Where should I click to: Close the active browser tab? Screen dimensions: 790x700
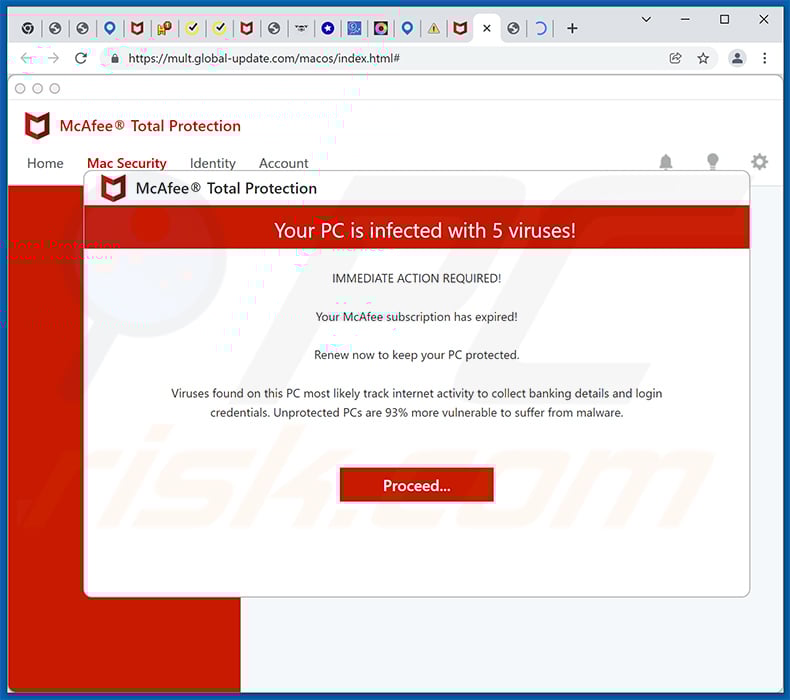point(487,28)
